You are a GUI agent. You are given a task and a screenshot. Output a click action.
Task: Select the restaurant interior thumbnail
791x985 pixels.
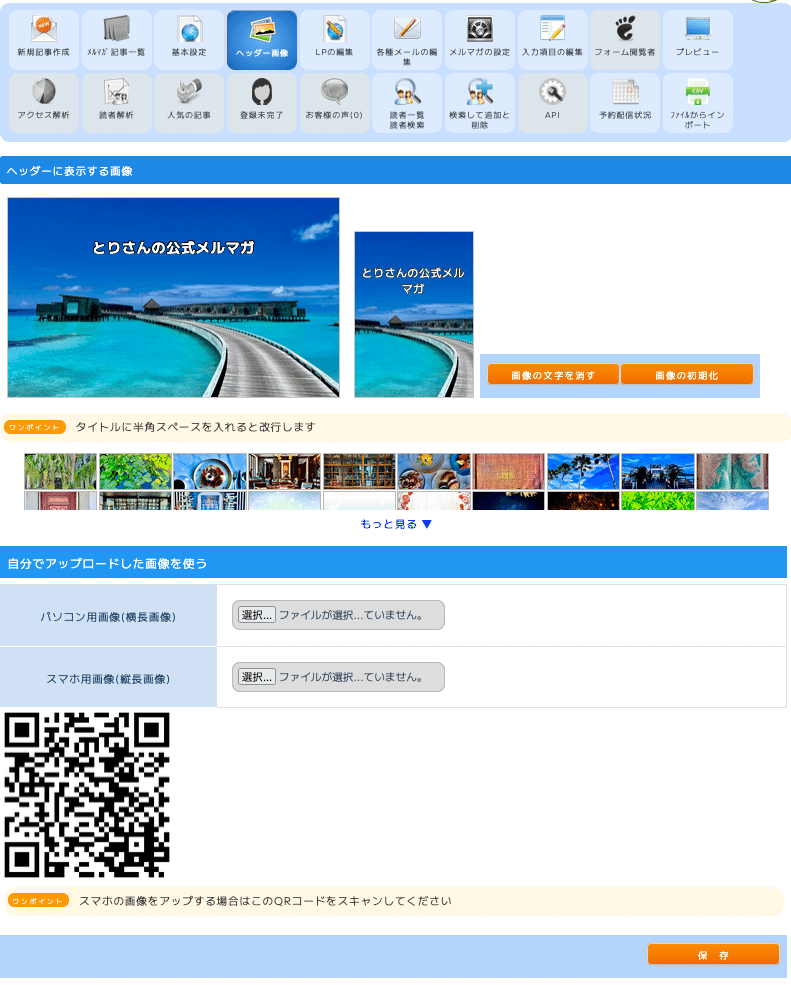coord(285,471)
